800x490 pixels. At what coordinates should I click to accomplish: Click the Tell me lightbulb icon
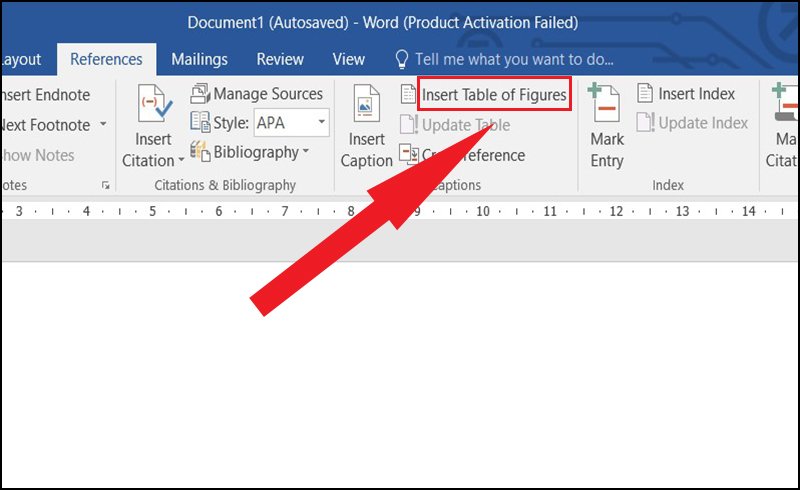pos(402,59)
